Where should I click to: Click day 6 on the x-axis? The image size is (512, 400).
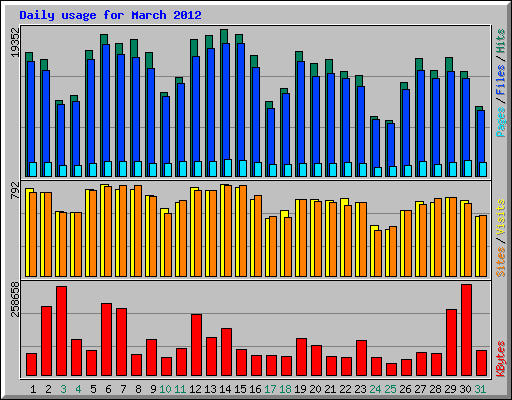(x=108, y=389)
